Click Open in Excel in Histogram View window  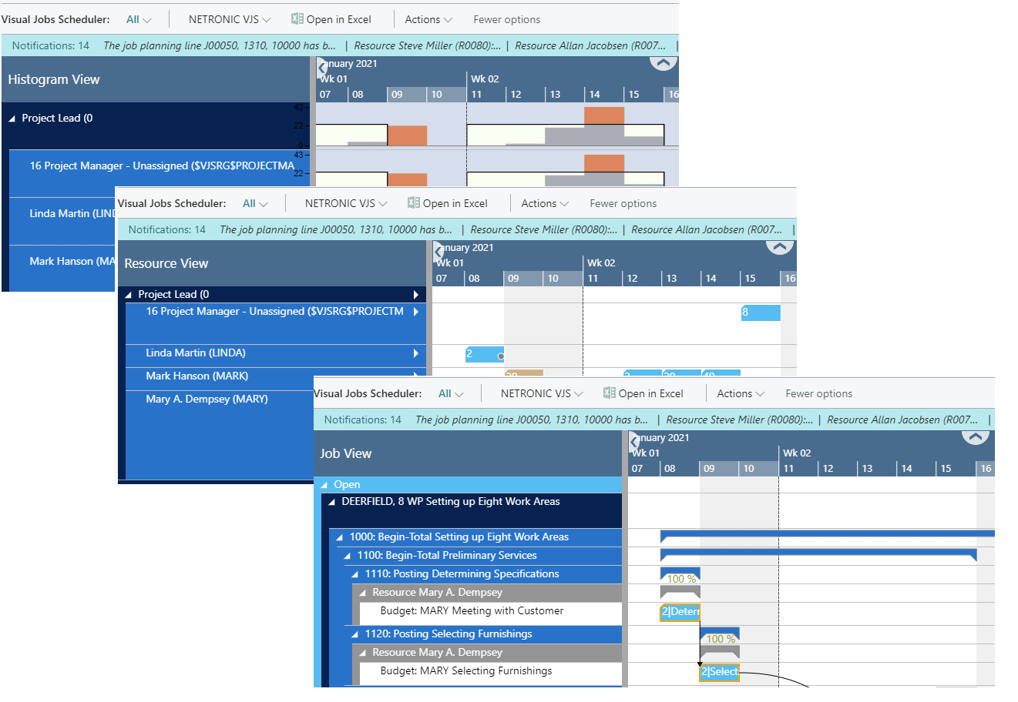coord(331,19)
